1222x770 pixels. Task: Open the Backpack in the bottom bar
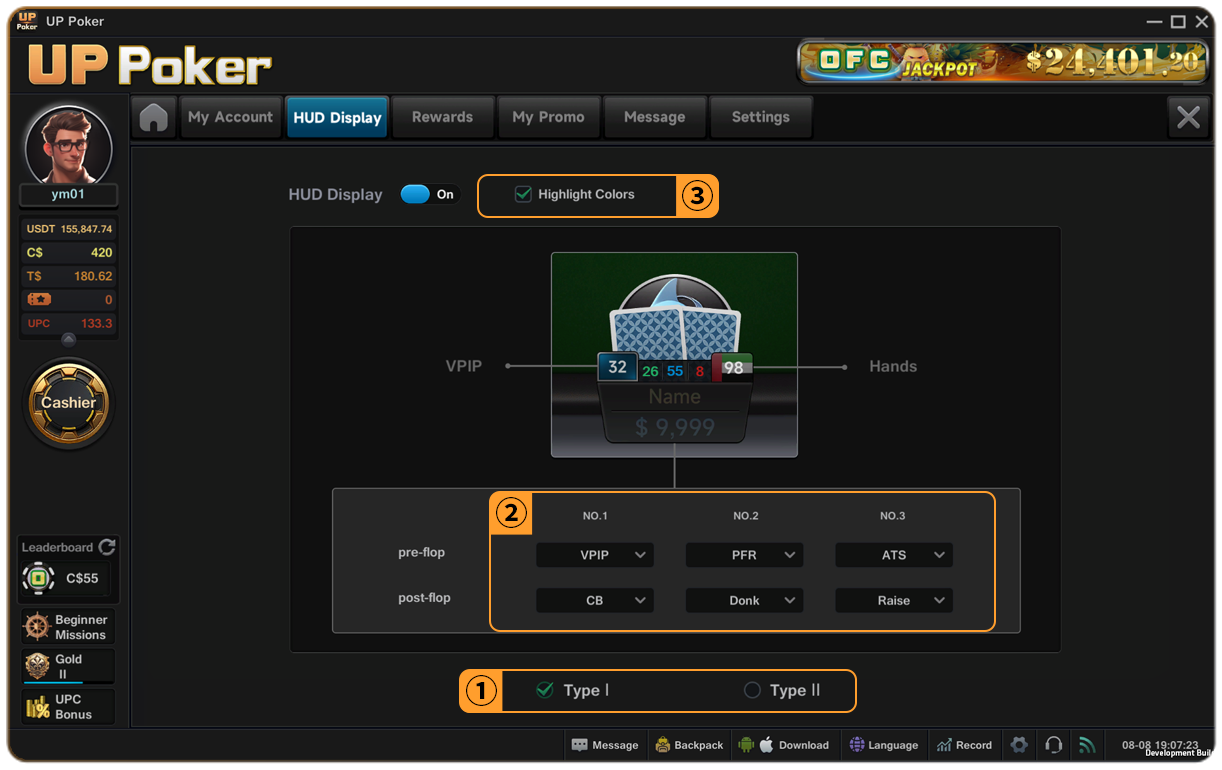point(689,745)
